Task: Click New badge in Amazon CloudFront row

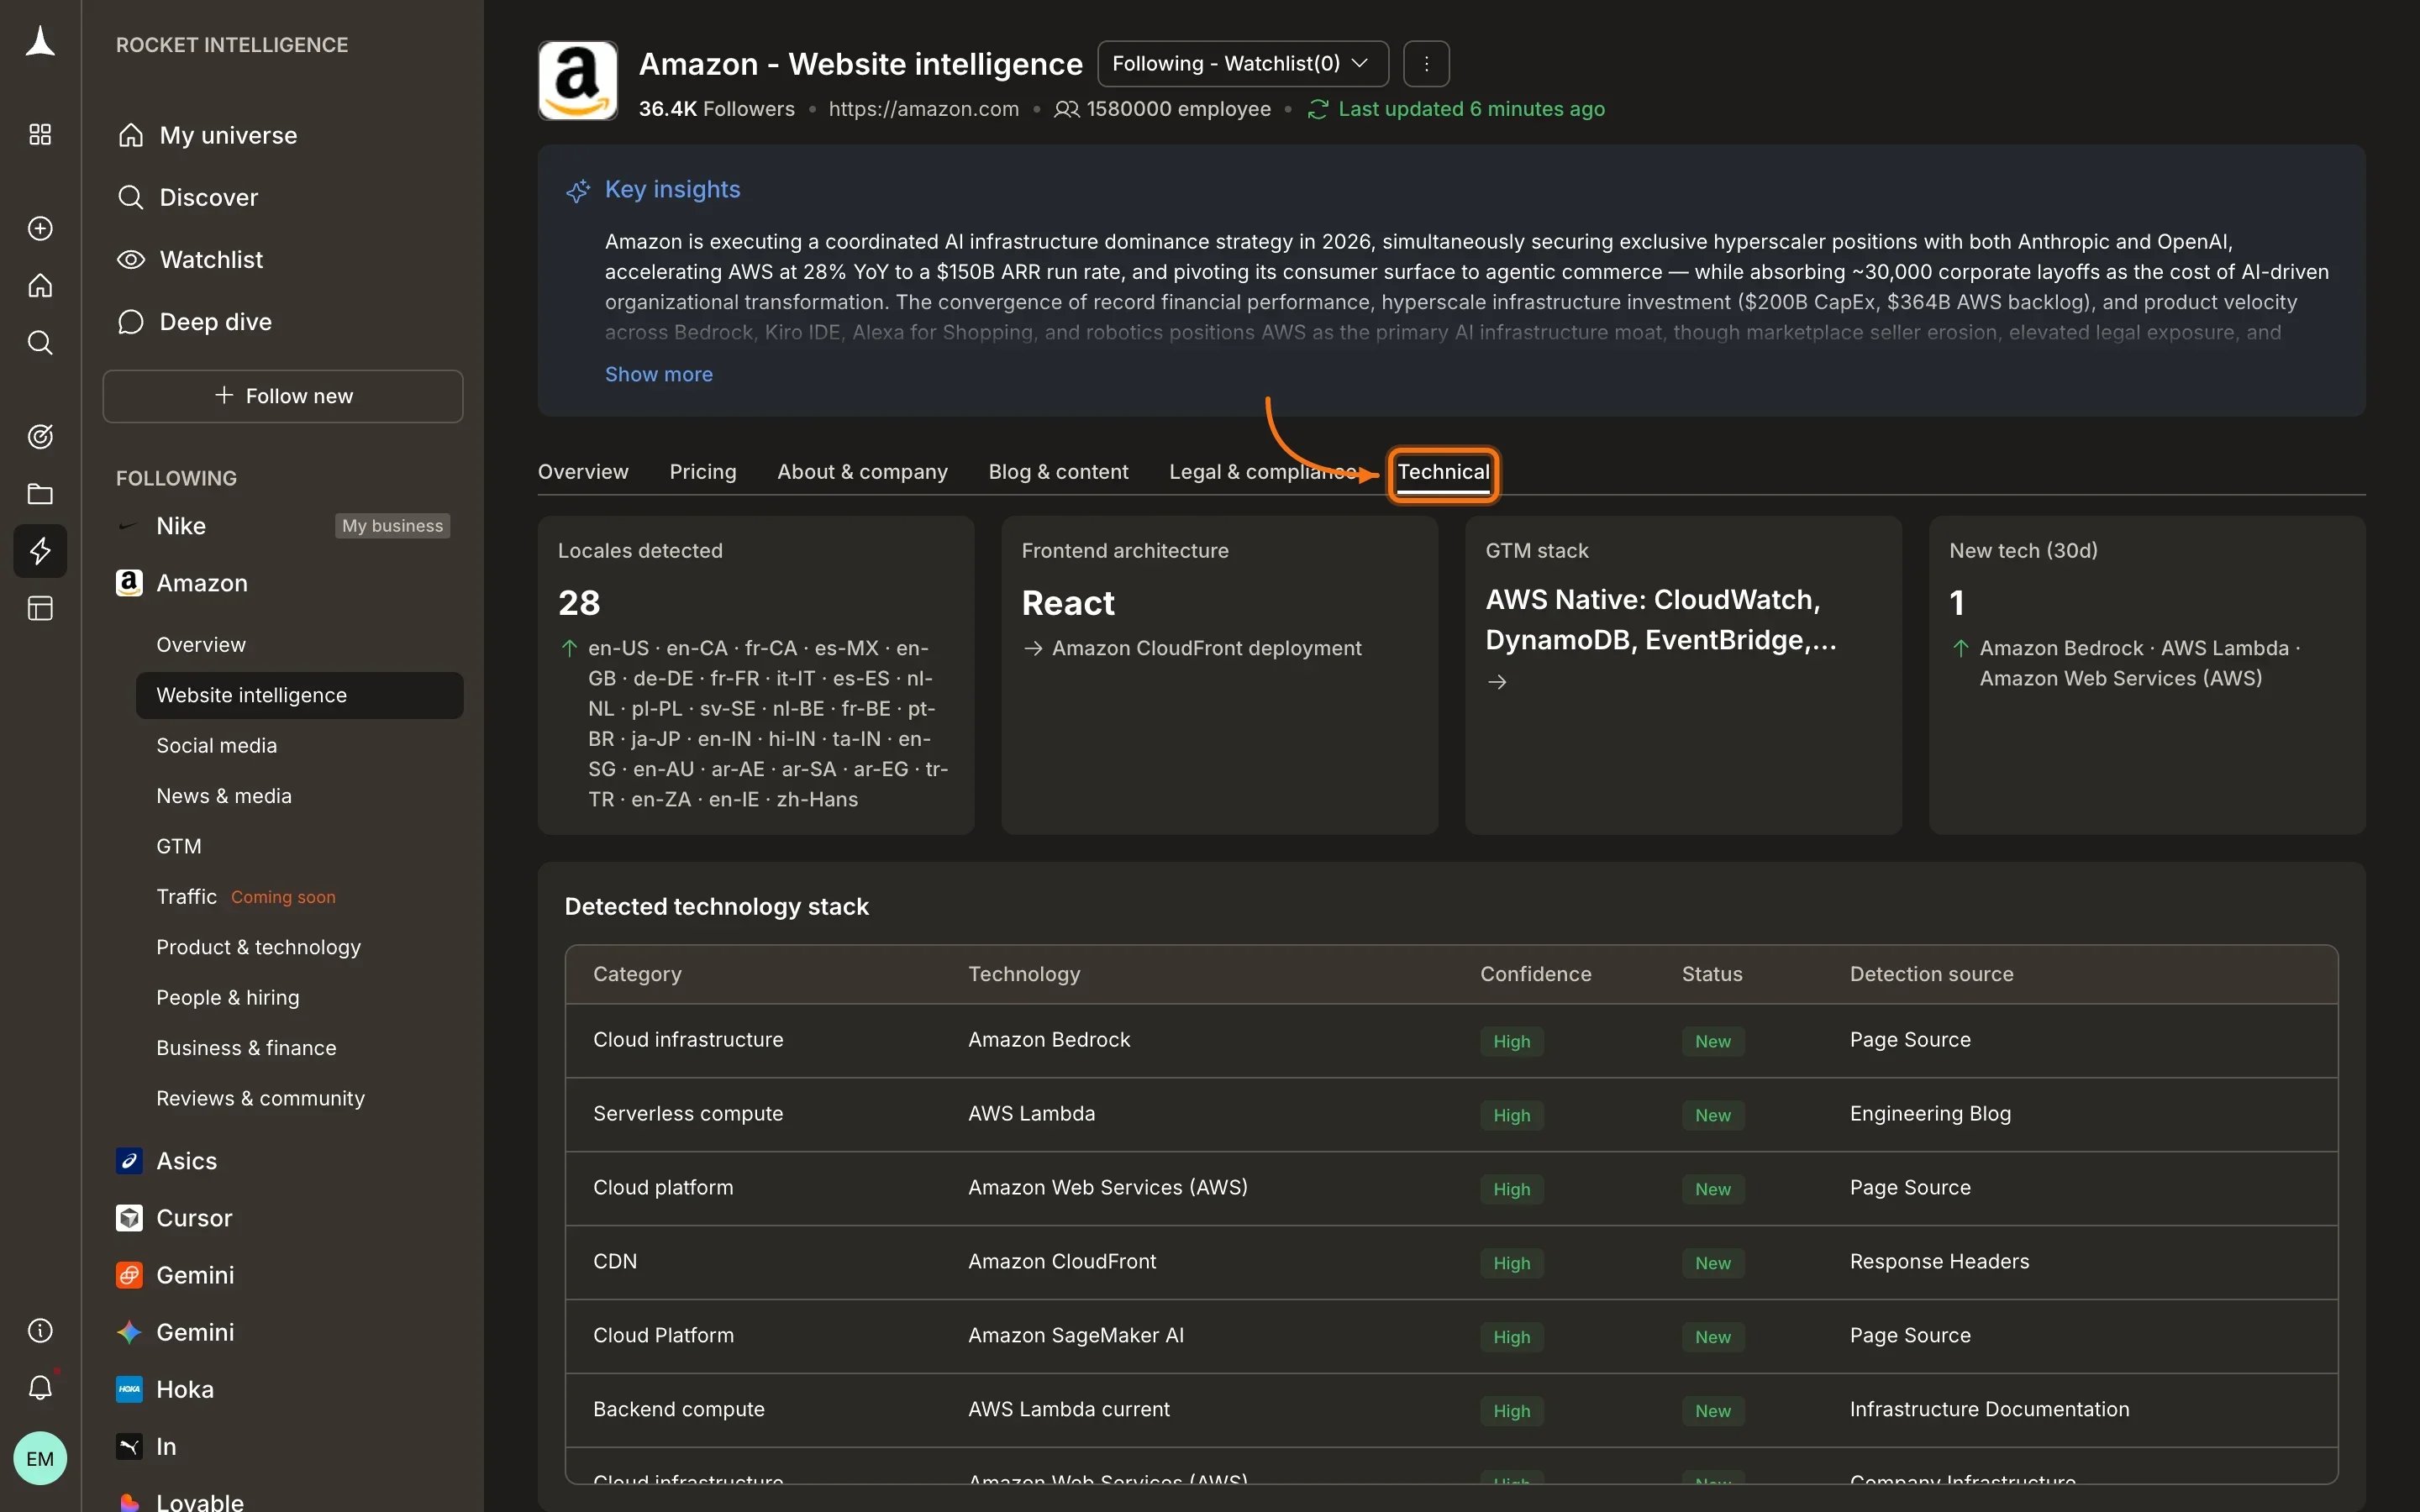Action: tap(1712, 1263)
